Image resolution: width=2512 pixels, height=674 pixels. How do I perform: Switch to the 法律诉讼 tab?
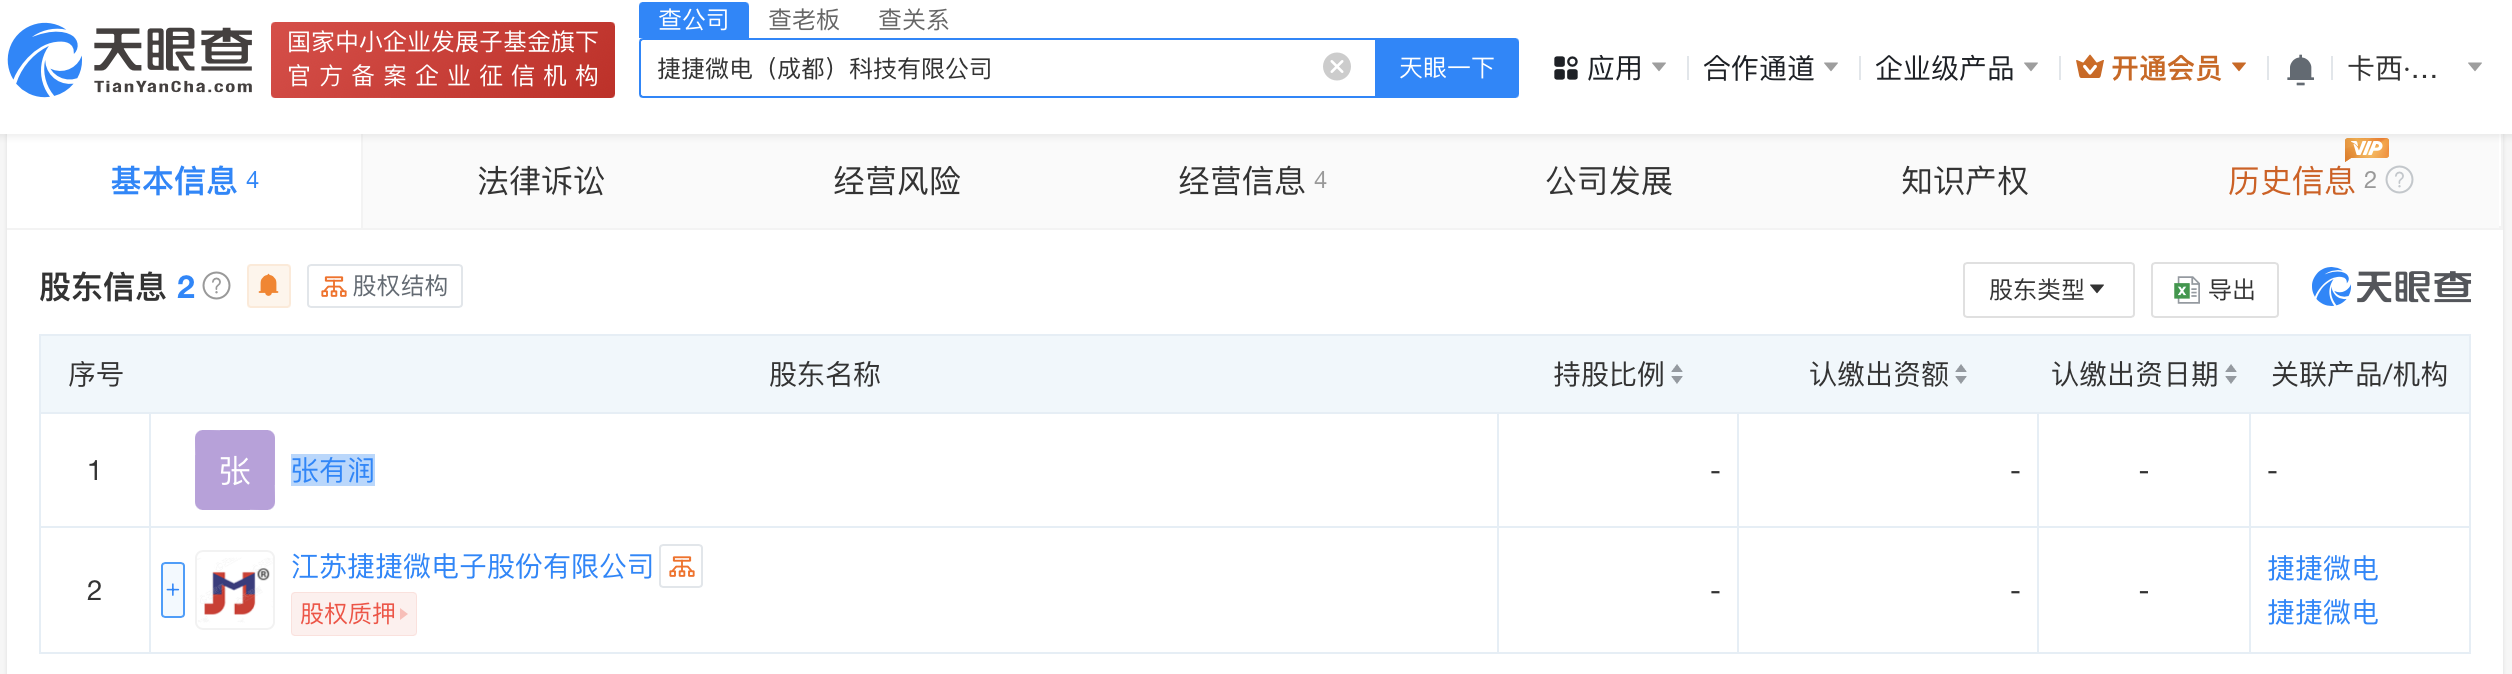click(x=541, y=181)
